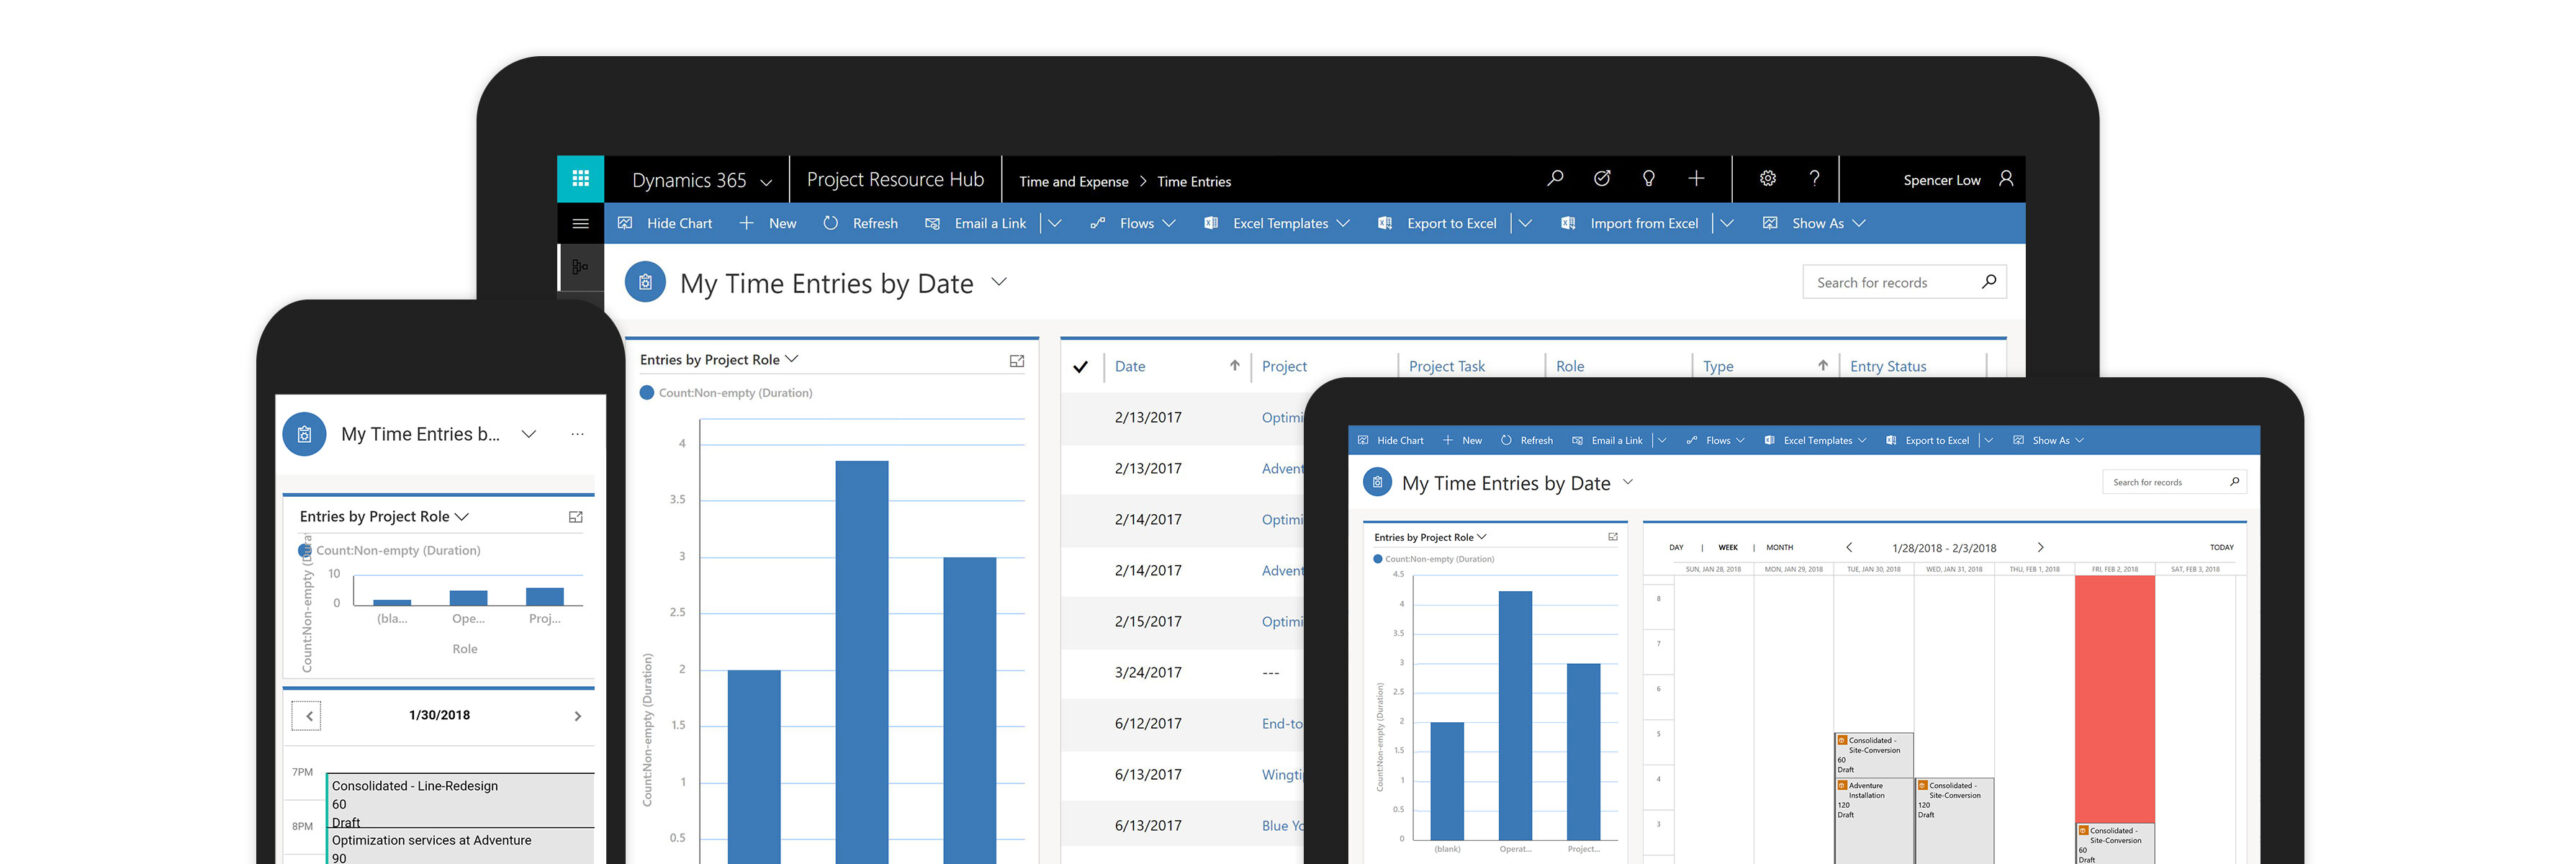The image size is (2560, 864).
Task: Click the search magnifier in top bar
Action: tap(1555, 179)
